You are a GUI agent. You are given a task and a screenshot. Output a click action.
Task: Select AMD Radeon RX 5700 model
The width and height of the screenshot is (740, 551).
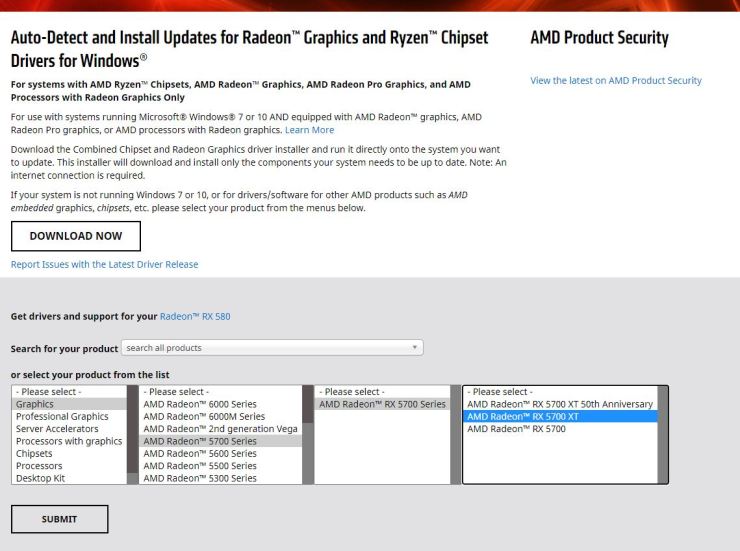(560, 428)
